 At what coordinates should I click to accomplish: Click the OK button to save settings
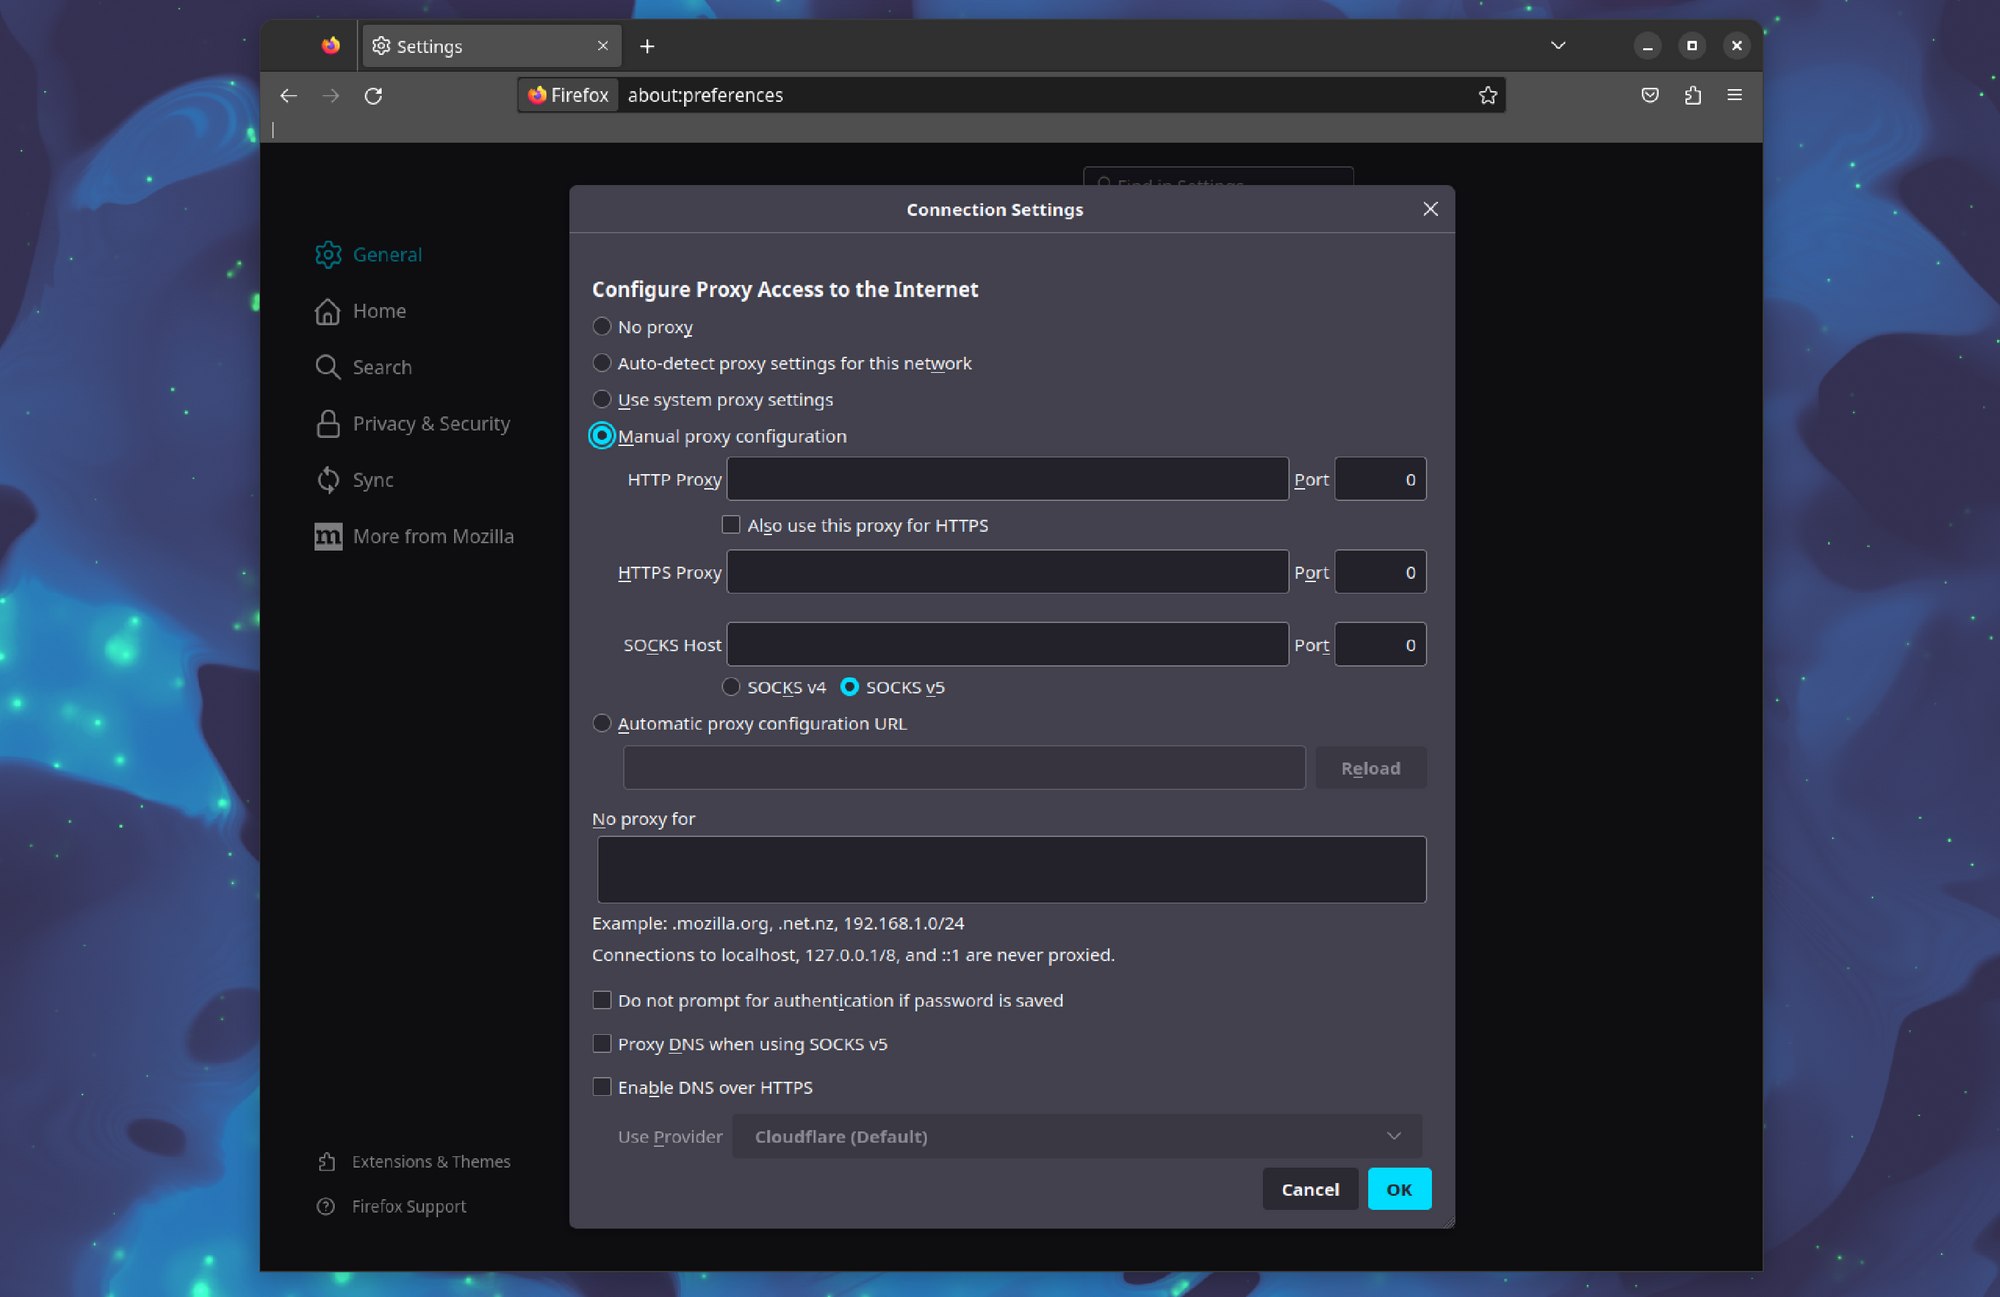click(1397, 1189)
